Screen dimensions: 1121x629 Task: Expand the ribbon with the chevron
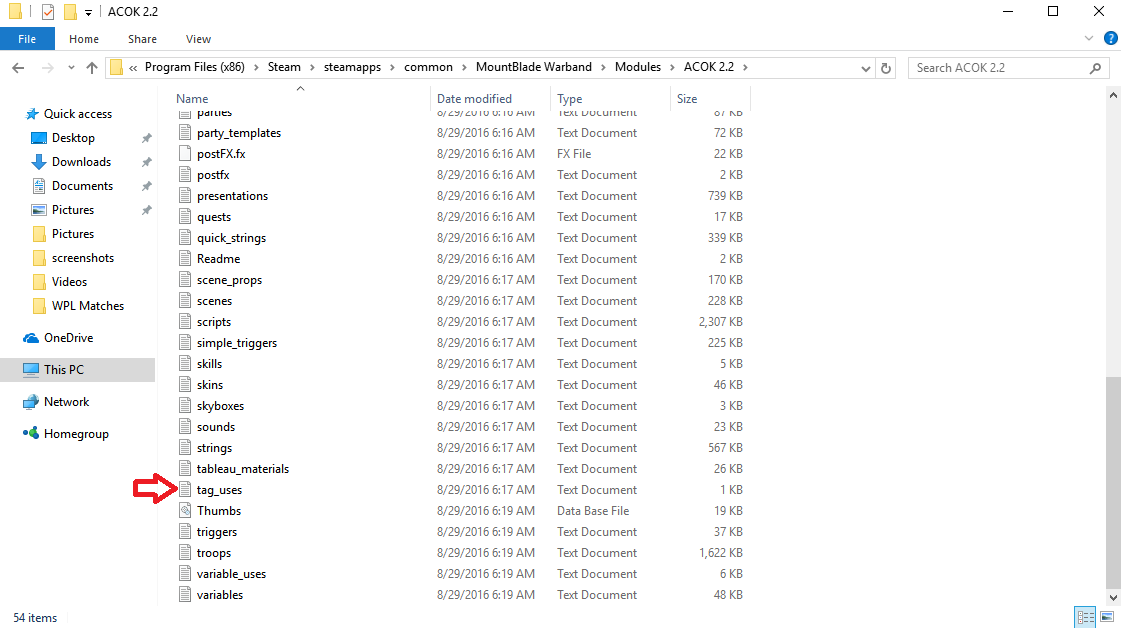(1089, 39)
